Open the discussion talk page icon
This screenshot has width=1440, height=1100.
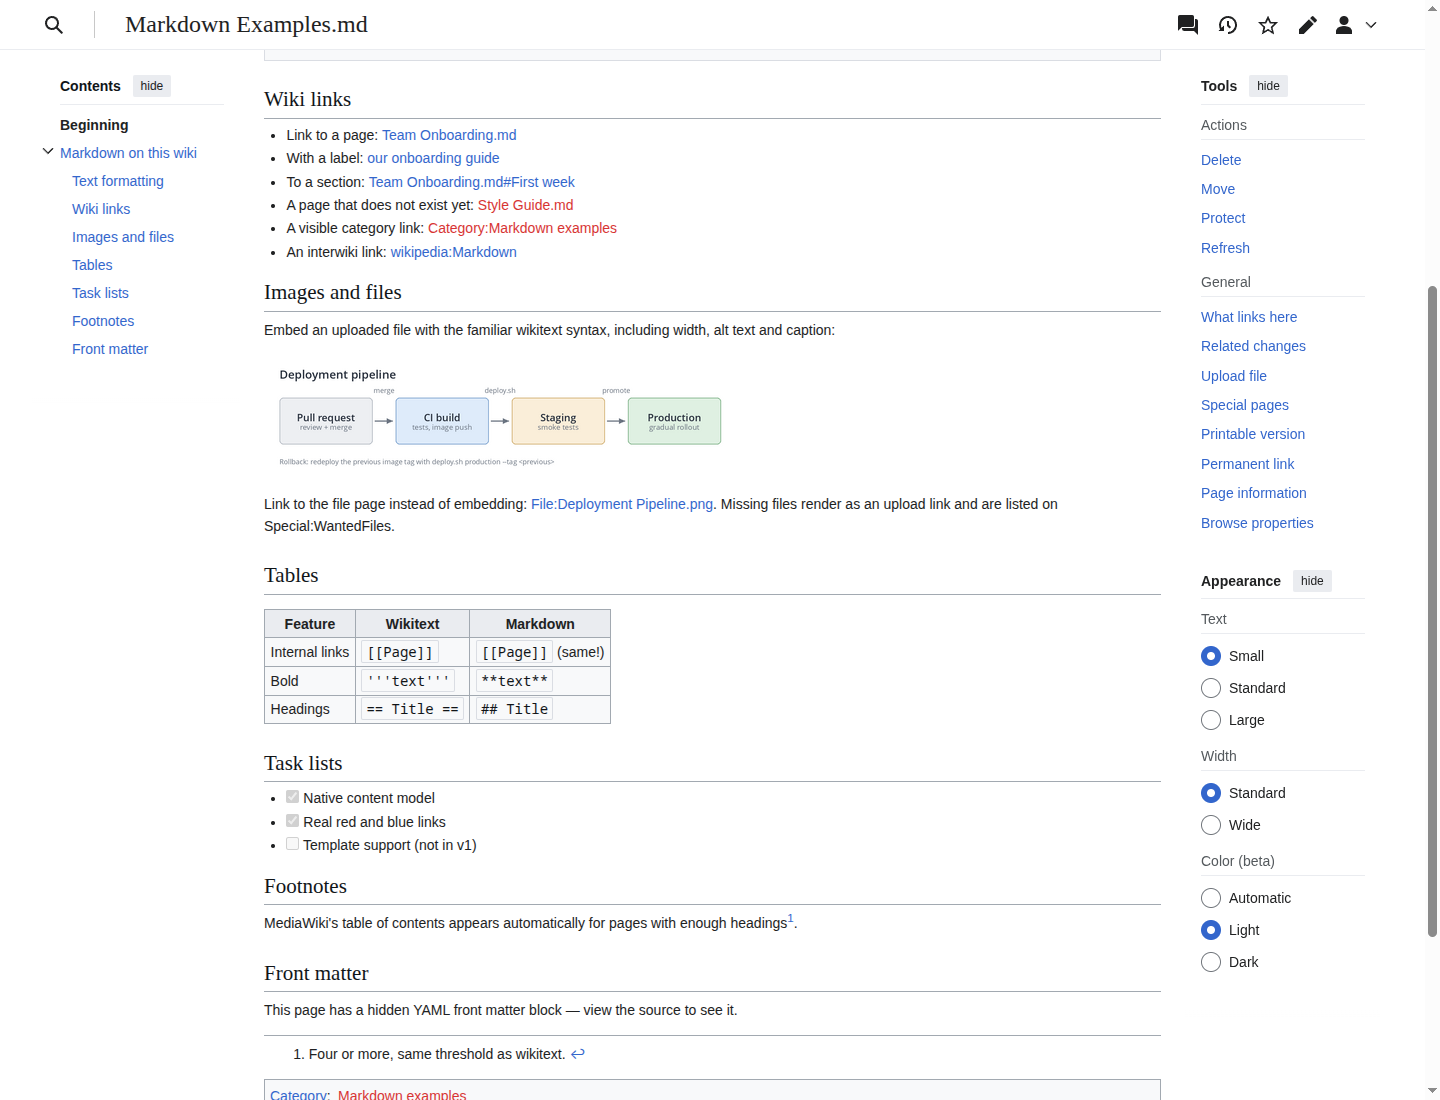1188,25
